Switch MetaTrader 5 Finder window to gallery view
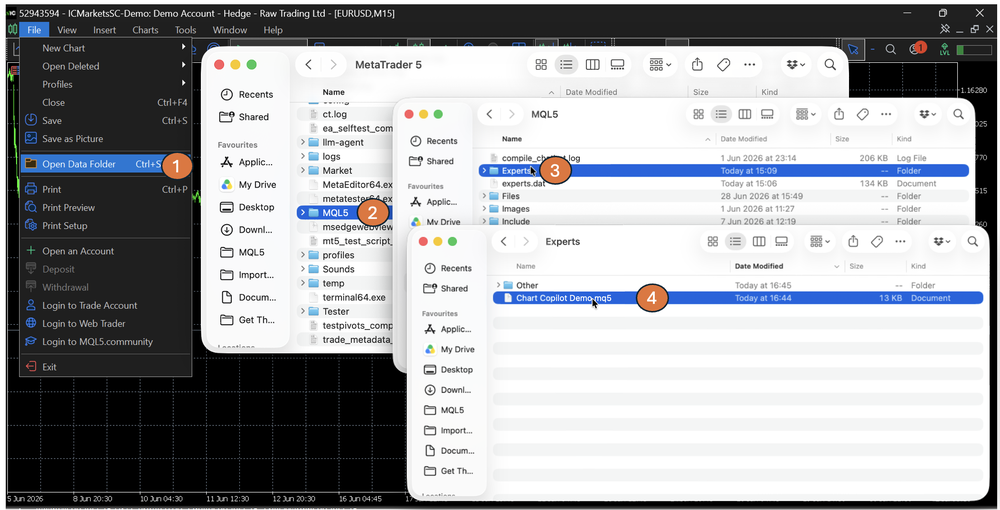 pyautogui.click(x=617, y=64)
